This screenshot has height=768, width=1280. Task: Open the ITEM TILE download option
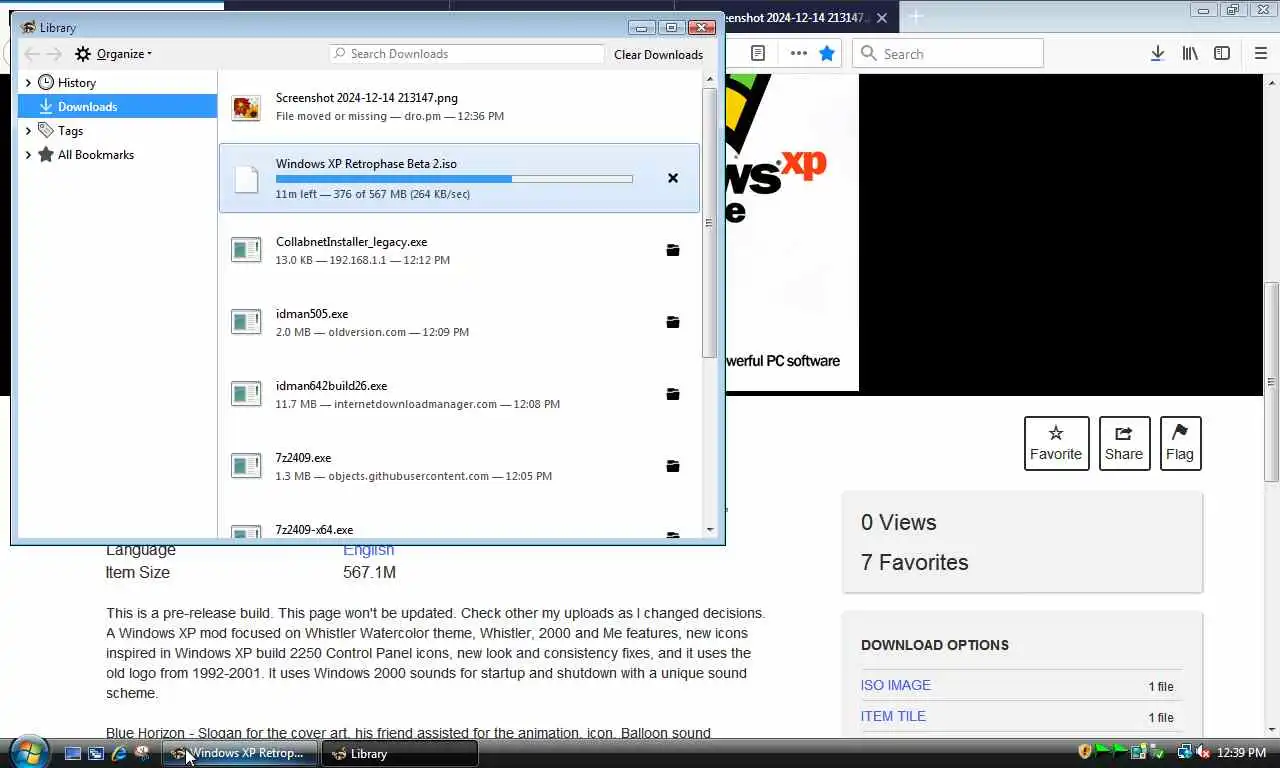coord(893,717)
